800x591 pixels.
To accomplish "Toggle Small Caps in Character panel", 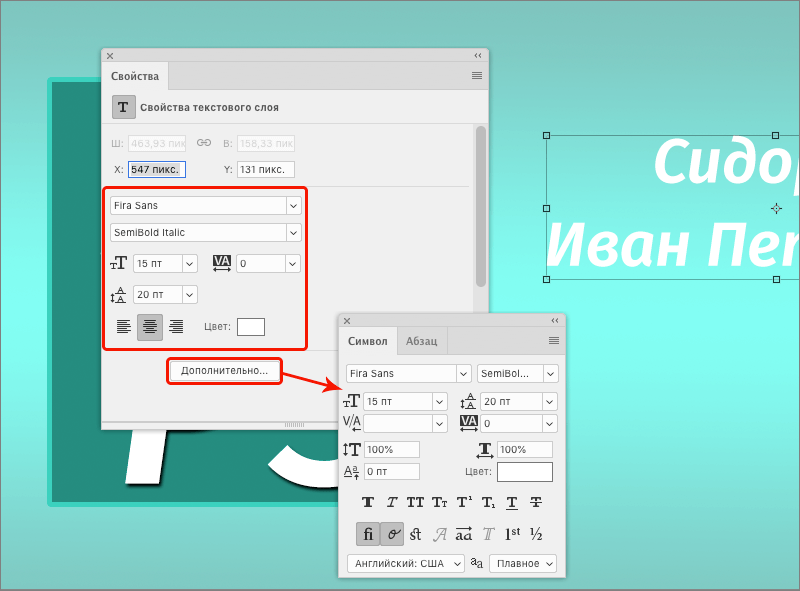I will 439,503.
